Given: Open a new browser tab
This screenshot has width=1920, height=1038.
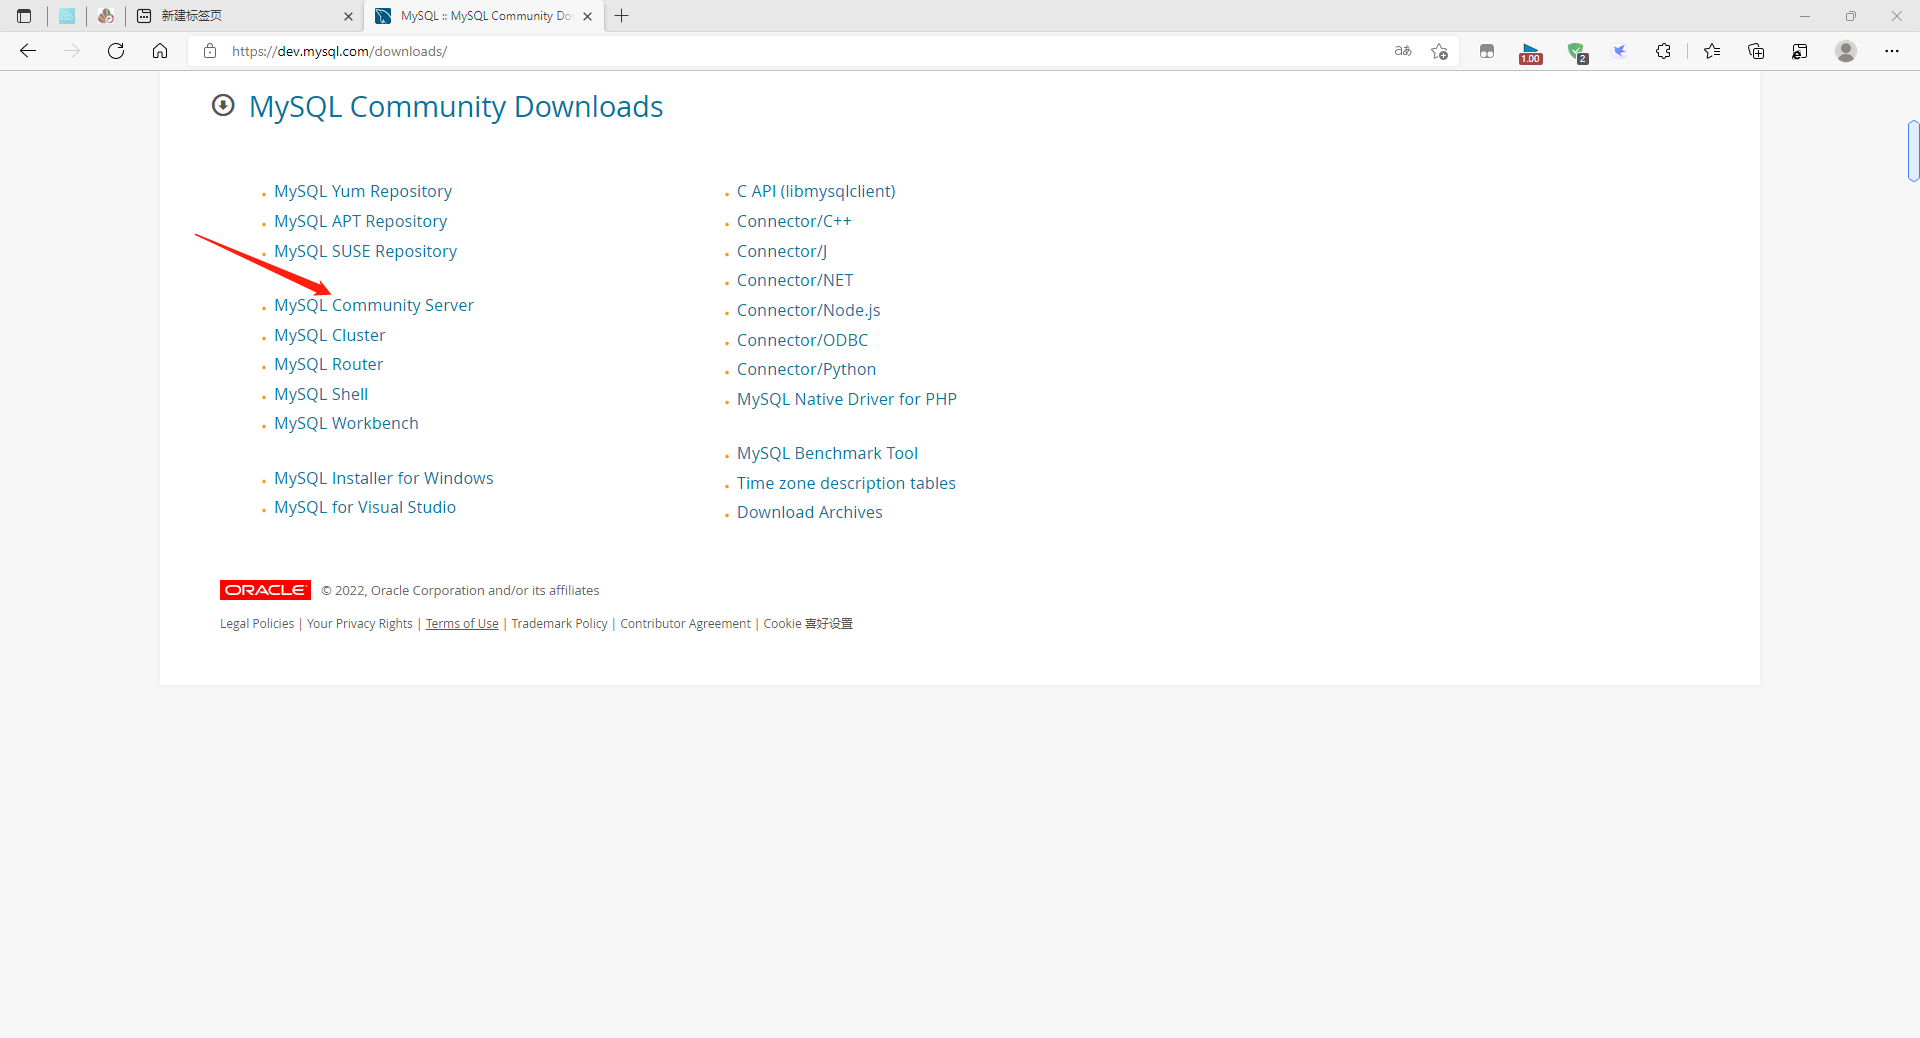Looking at the screenshot, I should pos(622,16).
